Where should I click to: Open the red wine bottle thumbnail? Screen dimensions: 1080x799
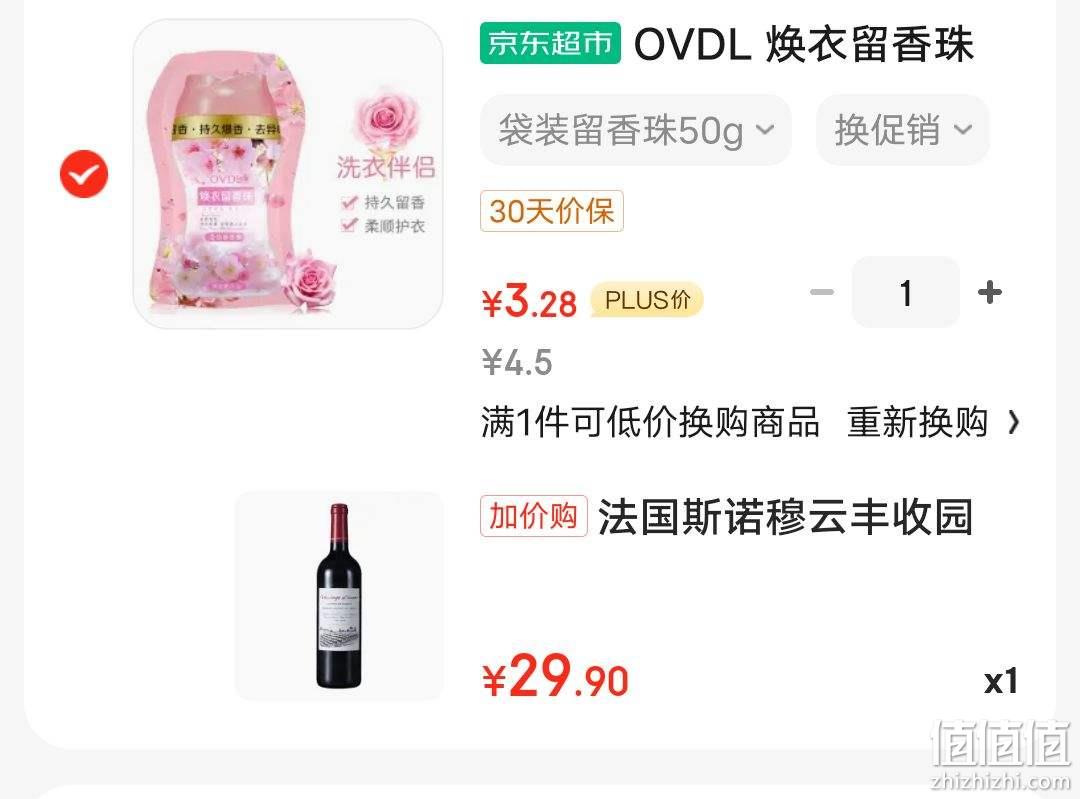(x=340, y=596)
